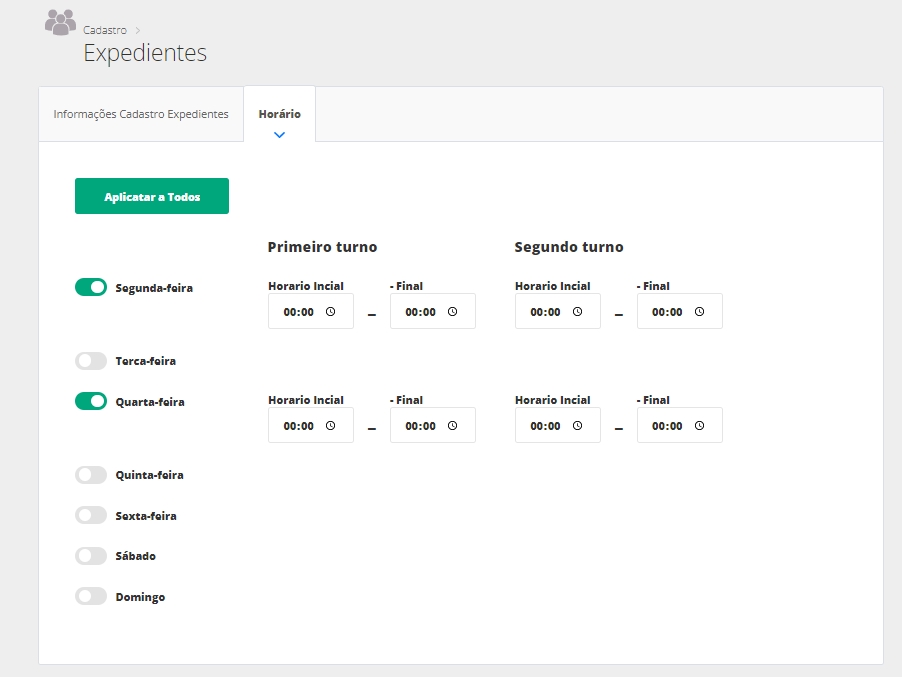Expand the chevron under Horário tab
This screenshot has width=902, height=677.
(x=279, y=134)
